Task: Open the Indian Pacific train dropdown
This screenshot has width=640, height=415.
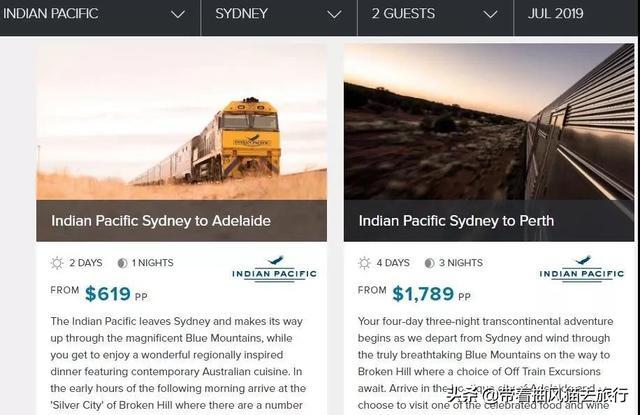Action: [100, 16]
